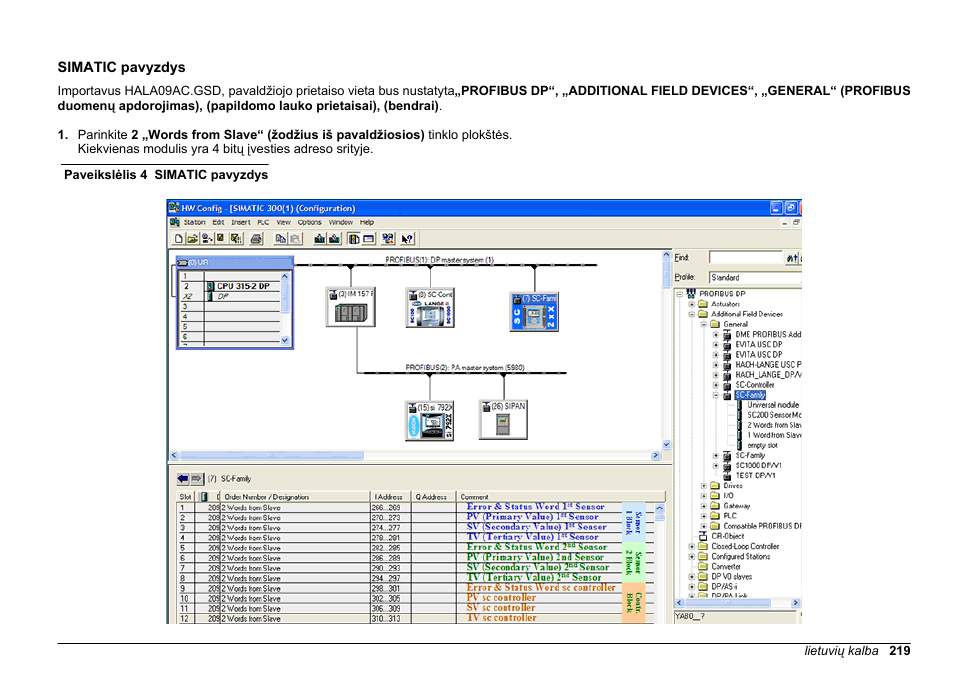Open the Options menu

click(309, 223)
